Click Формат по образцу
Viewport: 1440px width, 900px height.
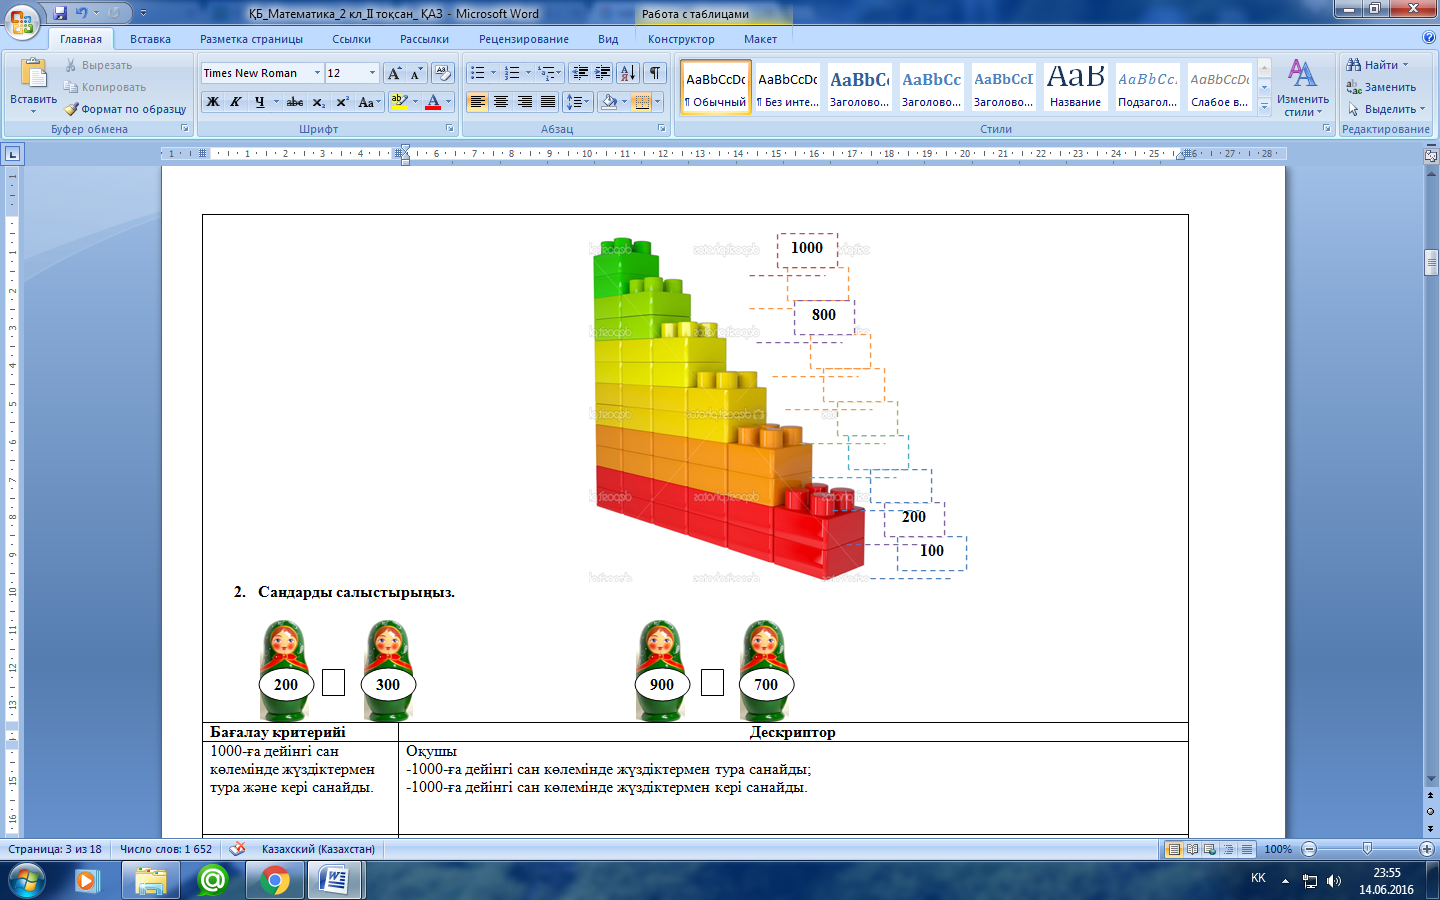pyautogui.click(x=125, y=109)
